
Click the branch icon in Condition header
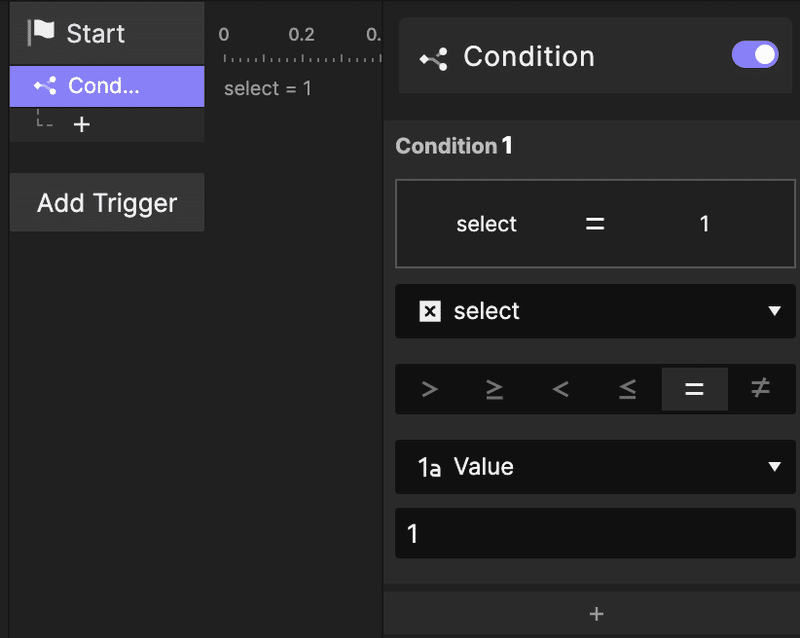pos(434,58)
